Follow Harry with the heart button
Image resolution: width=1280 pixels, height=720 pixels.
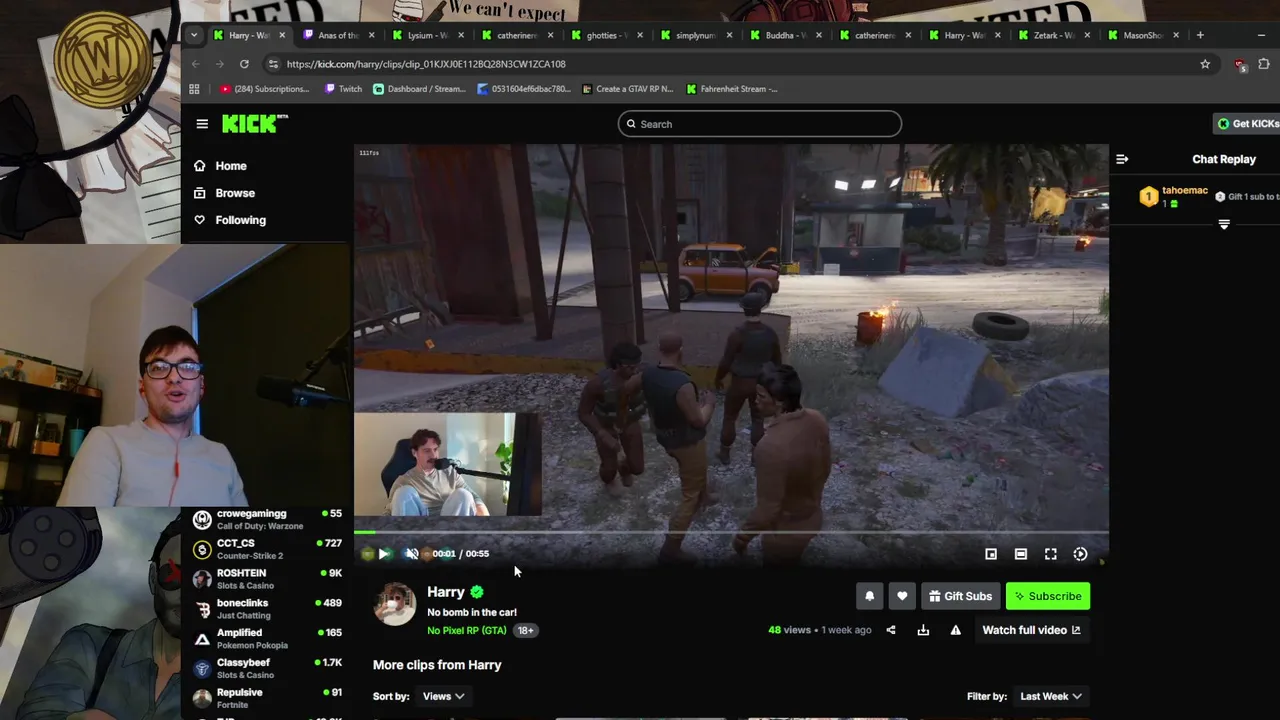pos(902,596)
